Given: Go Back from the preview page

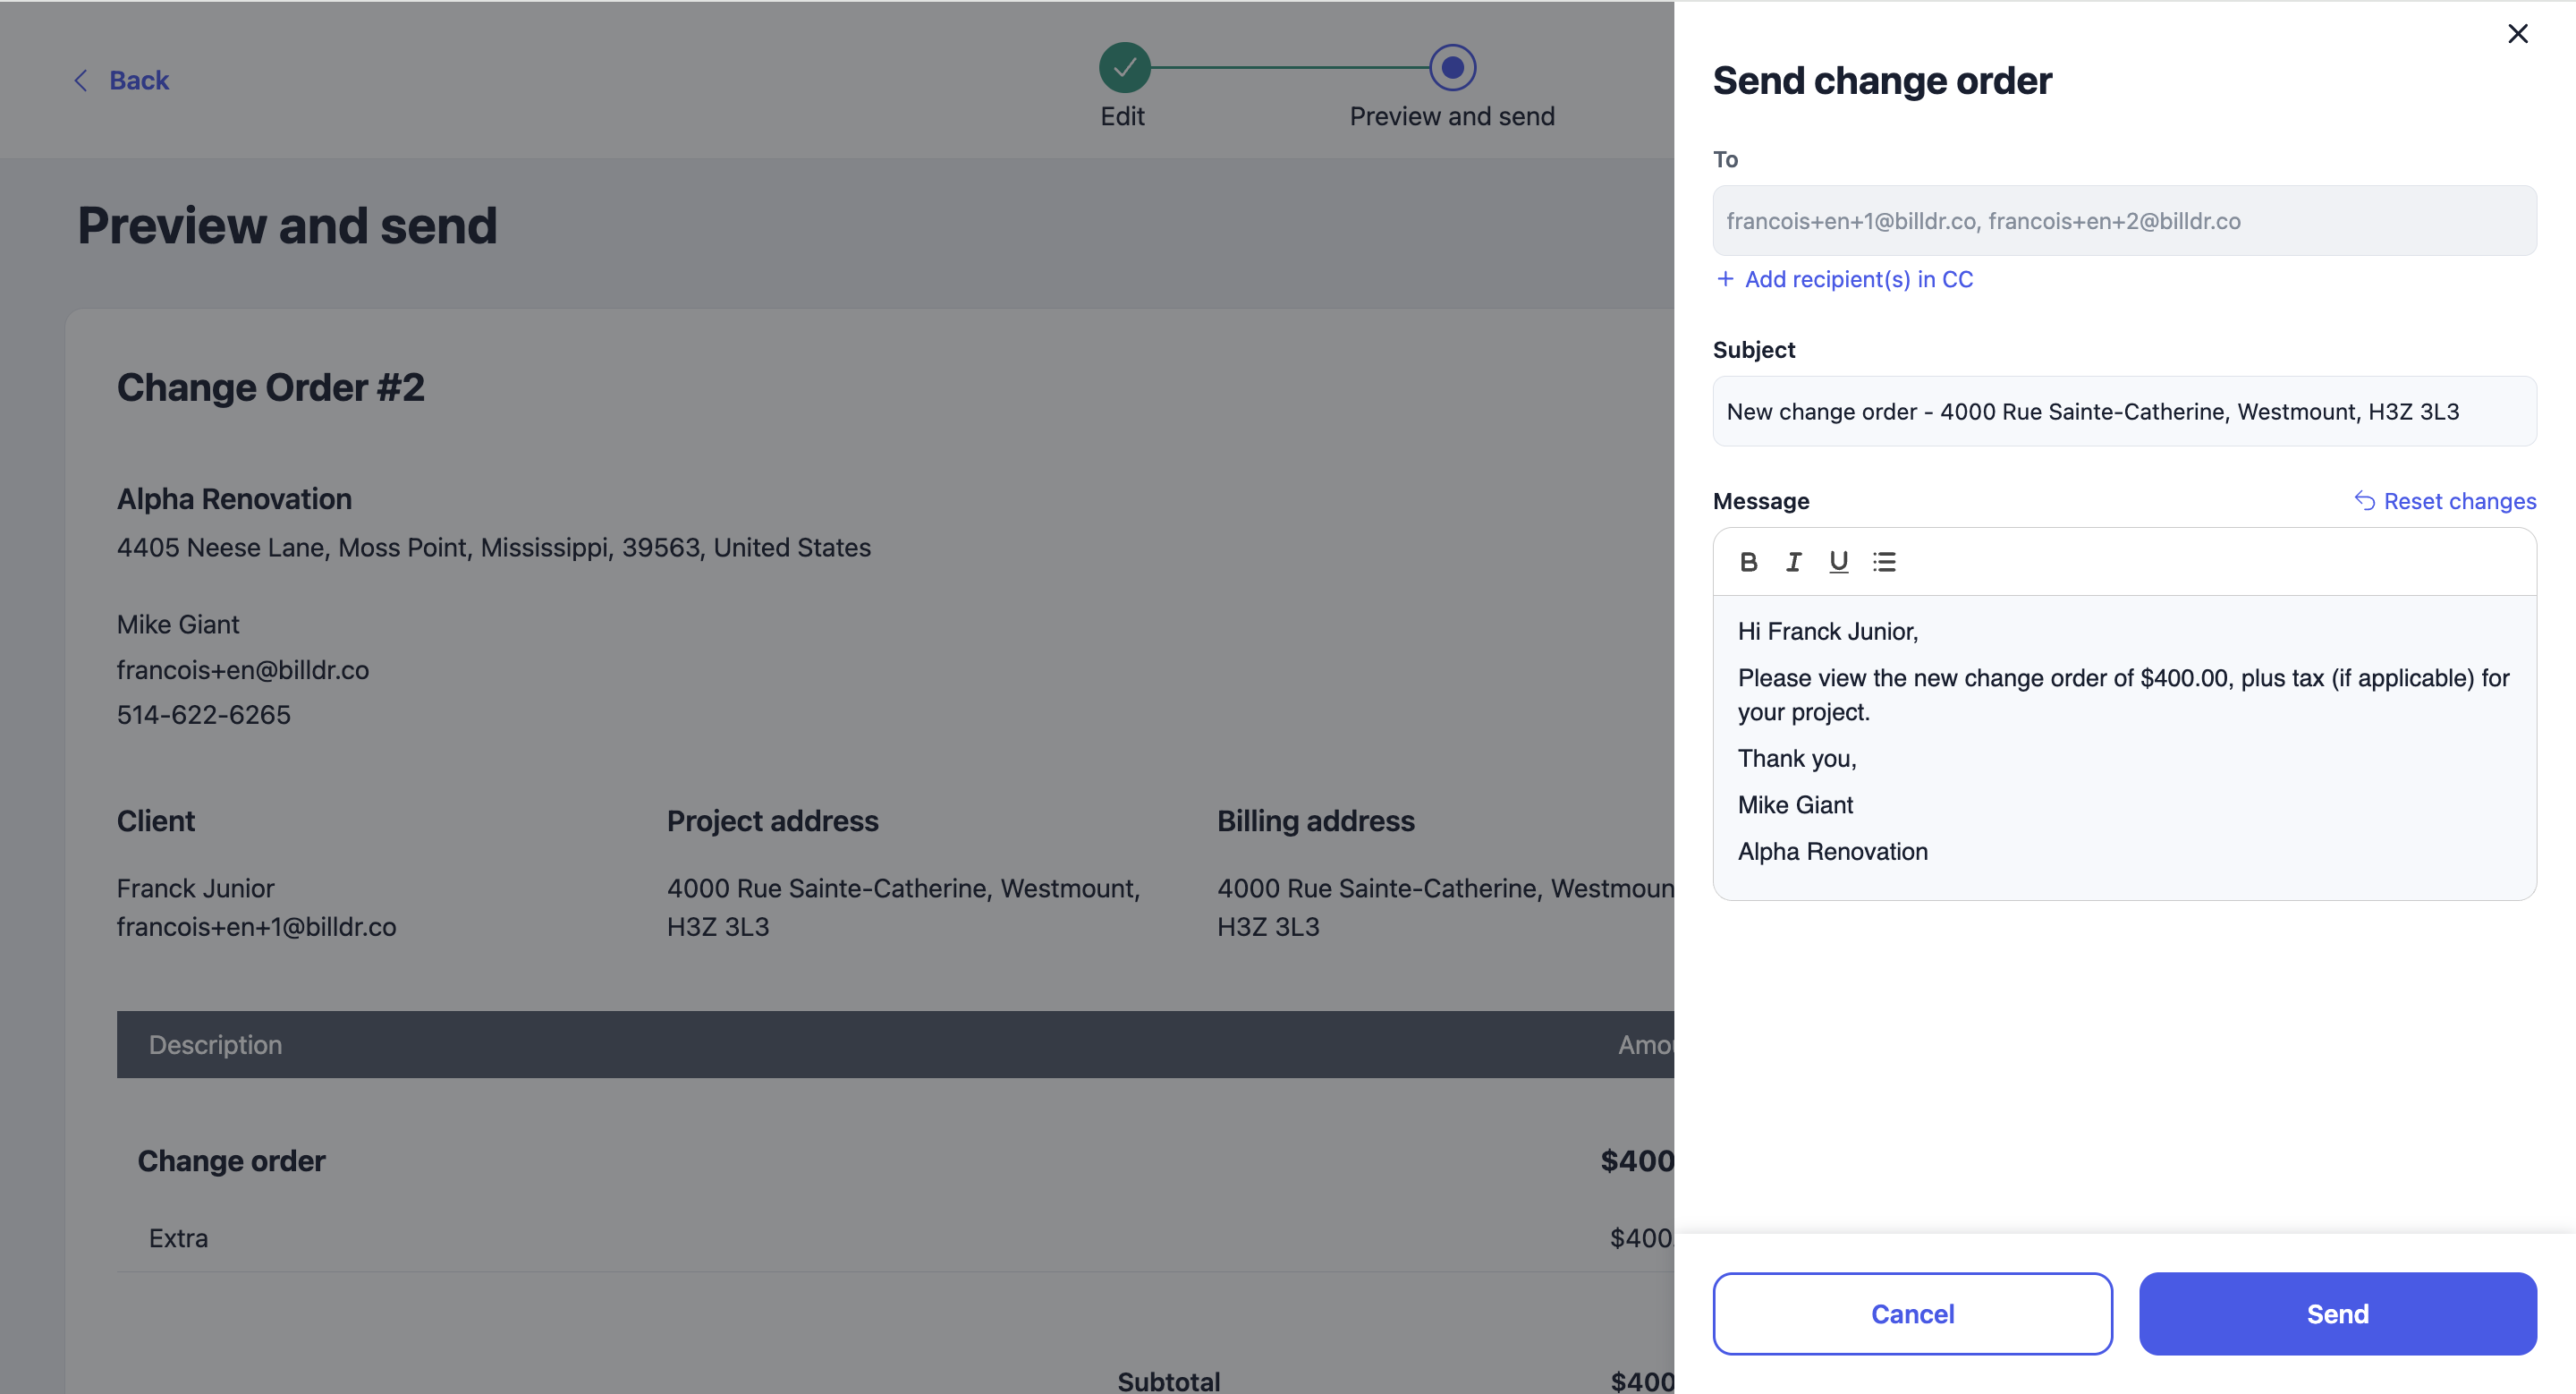Looking at the screenshot, I should tap(121, 80).
